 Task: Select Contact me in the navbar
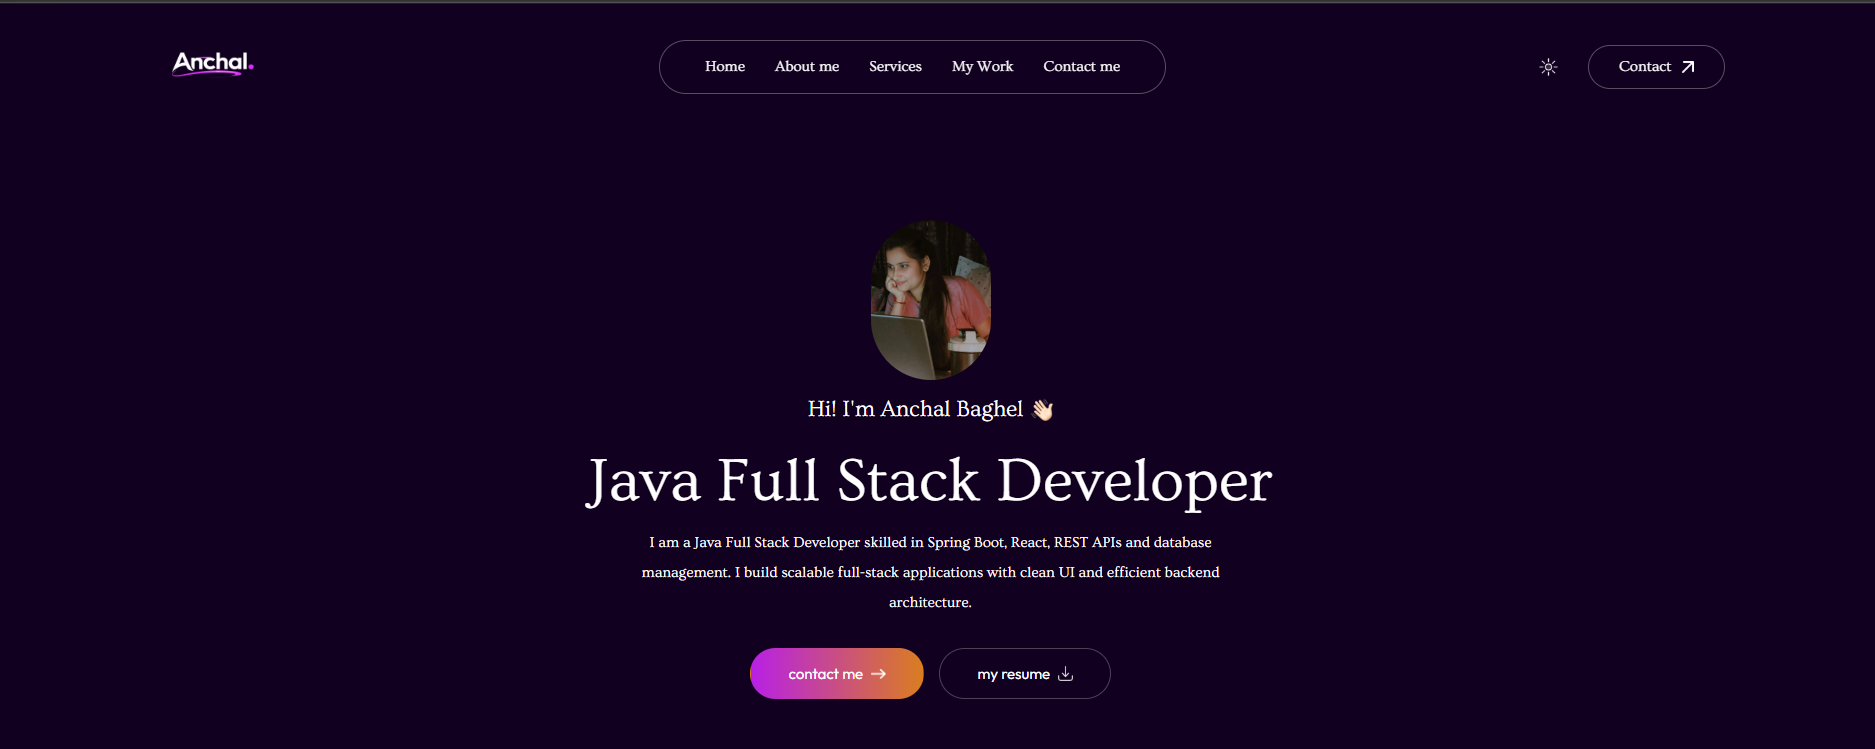[x=1081, y=67]
